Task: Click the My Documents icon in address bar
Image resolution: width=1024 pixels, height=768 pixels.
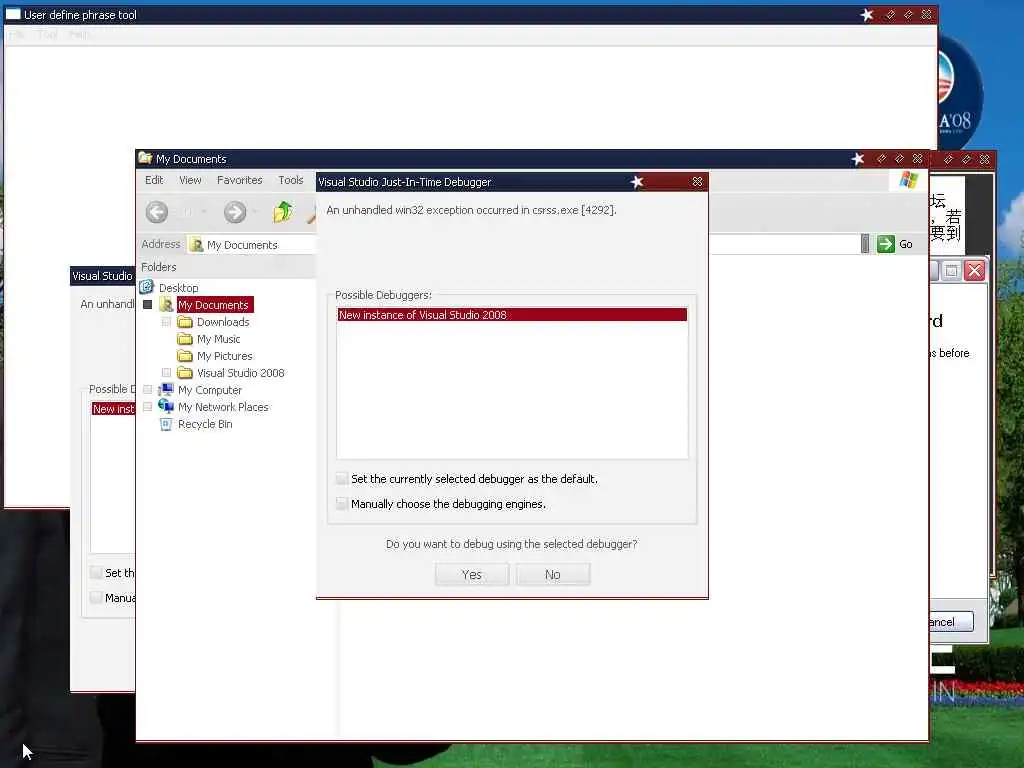Action: point(196,245)
